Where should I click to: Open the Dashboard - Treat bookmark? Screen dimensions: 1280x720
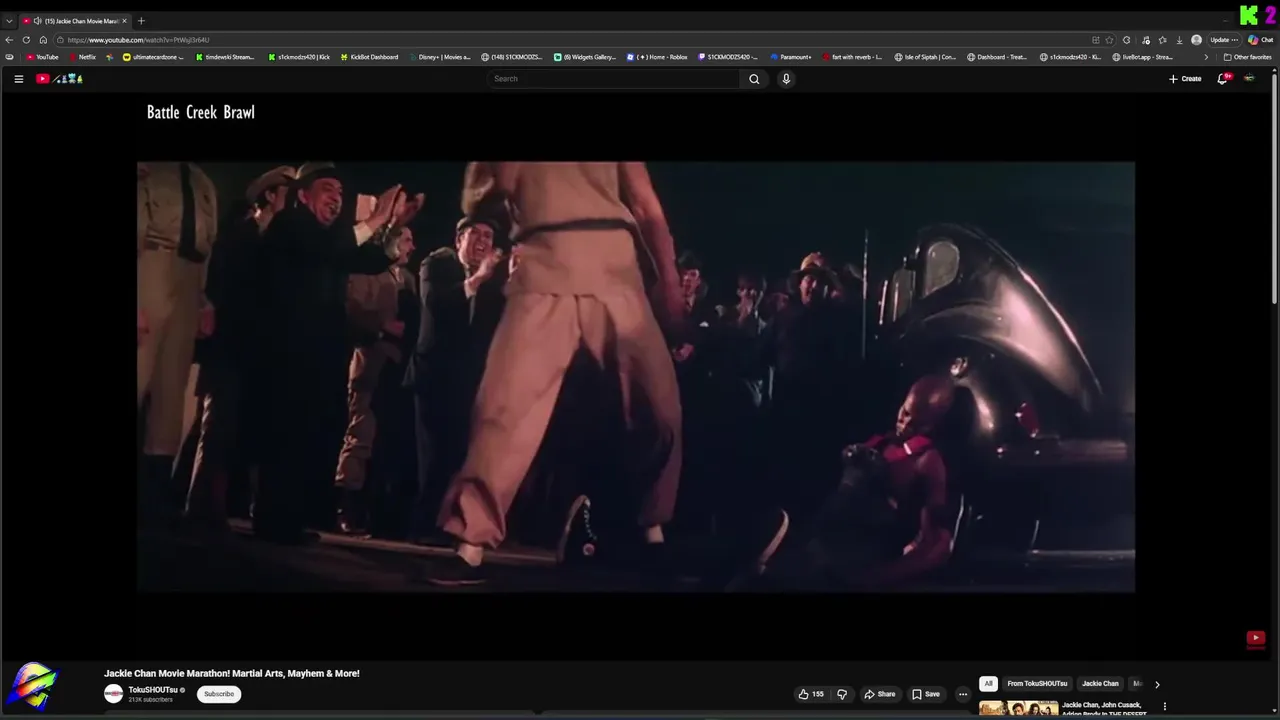[998, 57]
